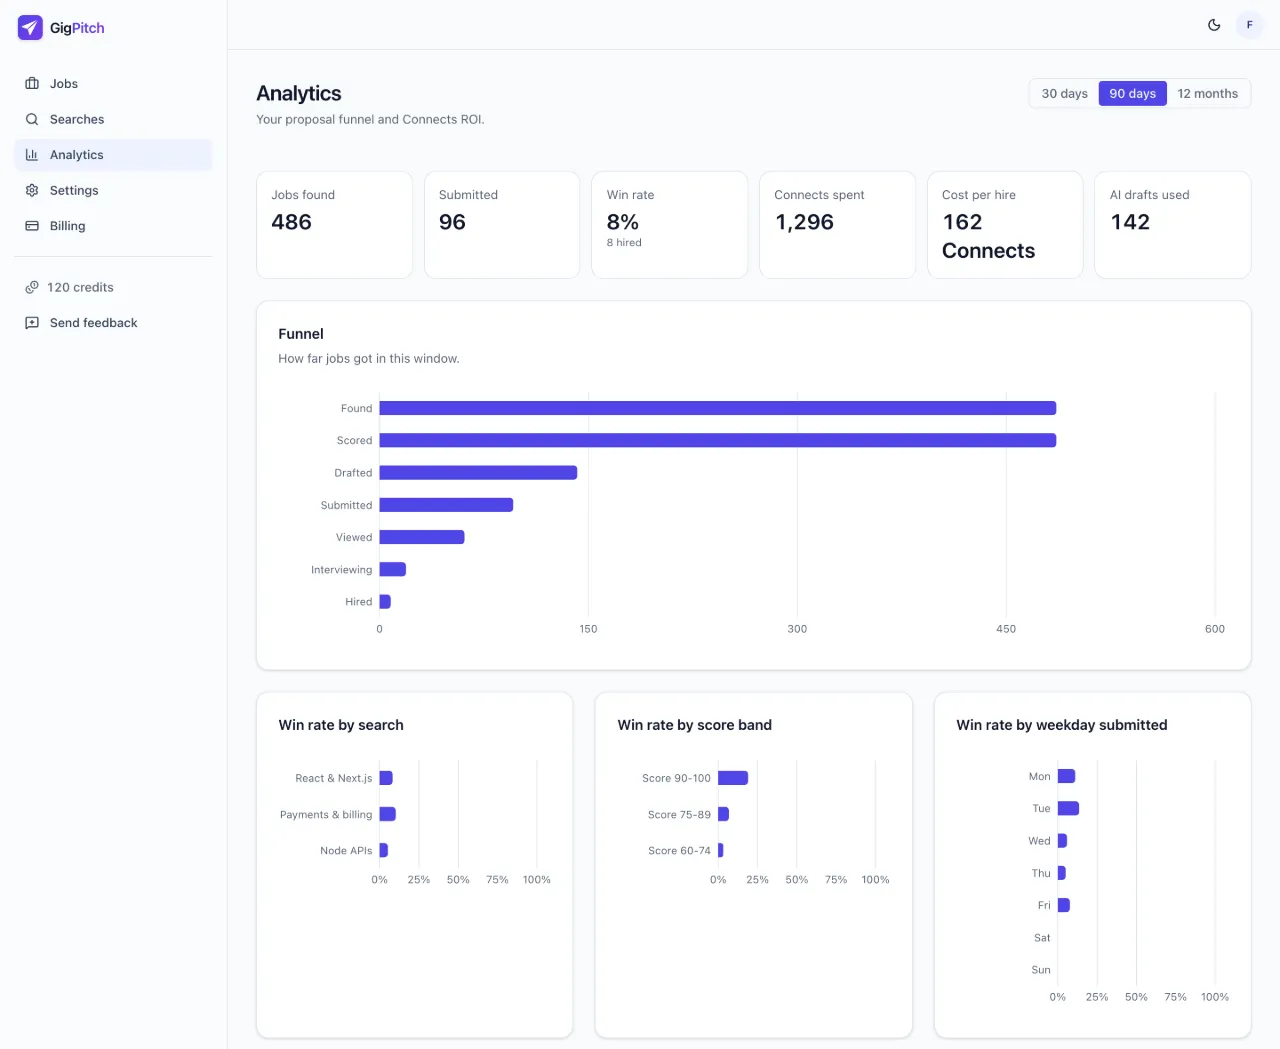1280x1049 pixels.
Task: Click the GigPitch brand name
Action: coord(77,28)
